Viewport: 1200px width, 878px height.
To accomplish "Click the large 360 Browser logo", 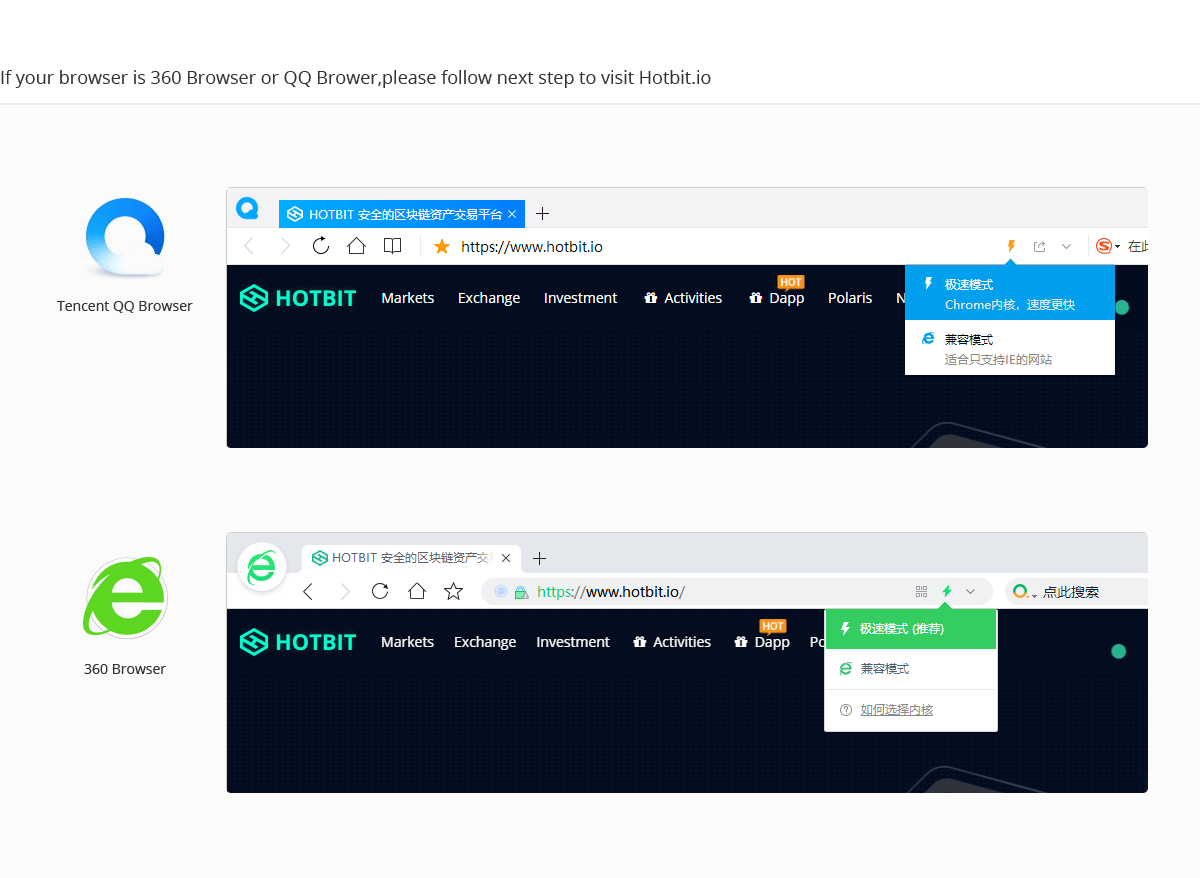I will point(125,598).
